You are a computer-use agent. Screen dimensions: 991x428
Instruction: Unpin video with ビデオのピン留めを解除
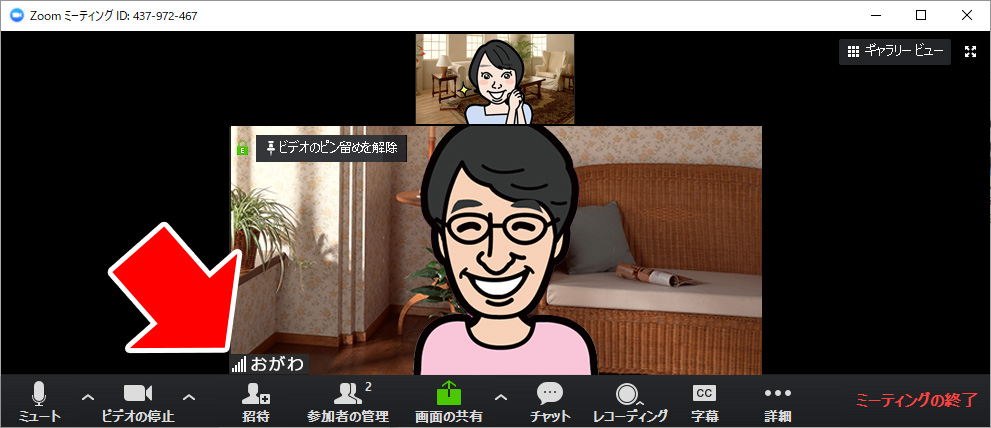pos(331,148)
